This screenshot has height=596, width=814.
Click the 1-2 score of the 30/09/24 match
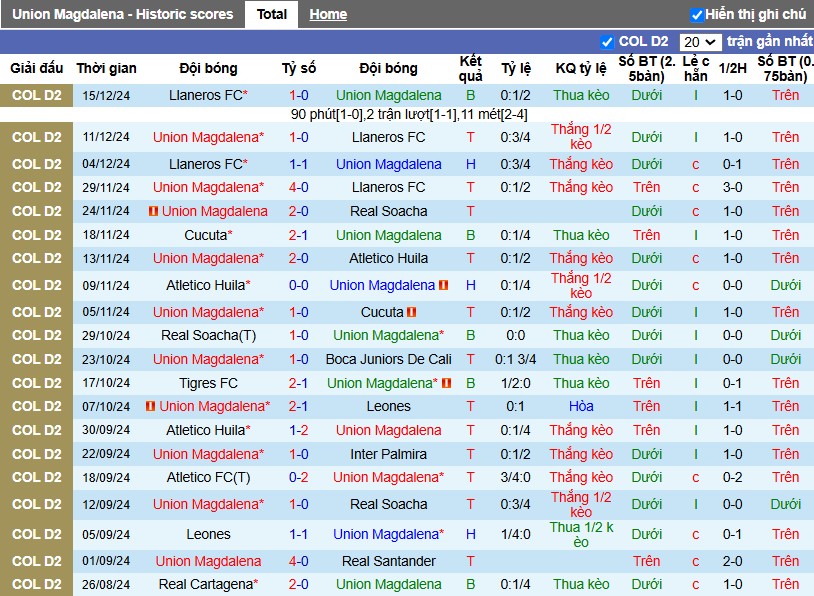(x=299, y=430)
